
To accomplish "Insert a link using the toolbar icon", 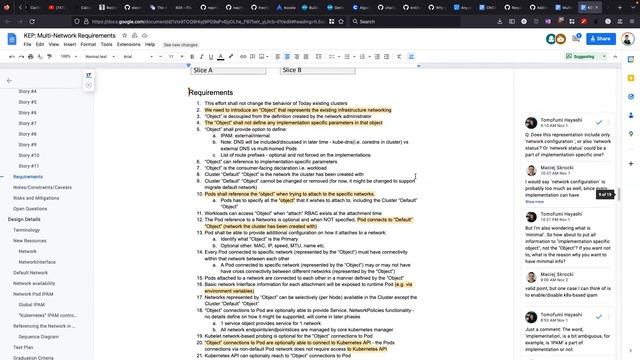I will click(x=243, y=57).
